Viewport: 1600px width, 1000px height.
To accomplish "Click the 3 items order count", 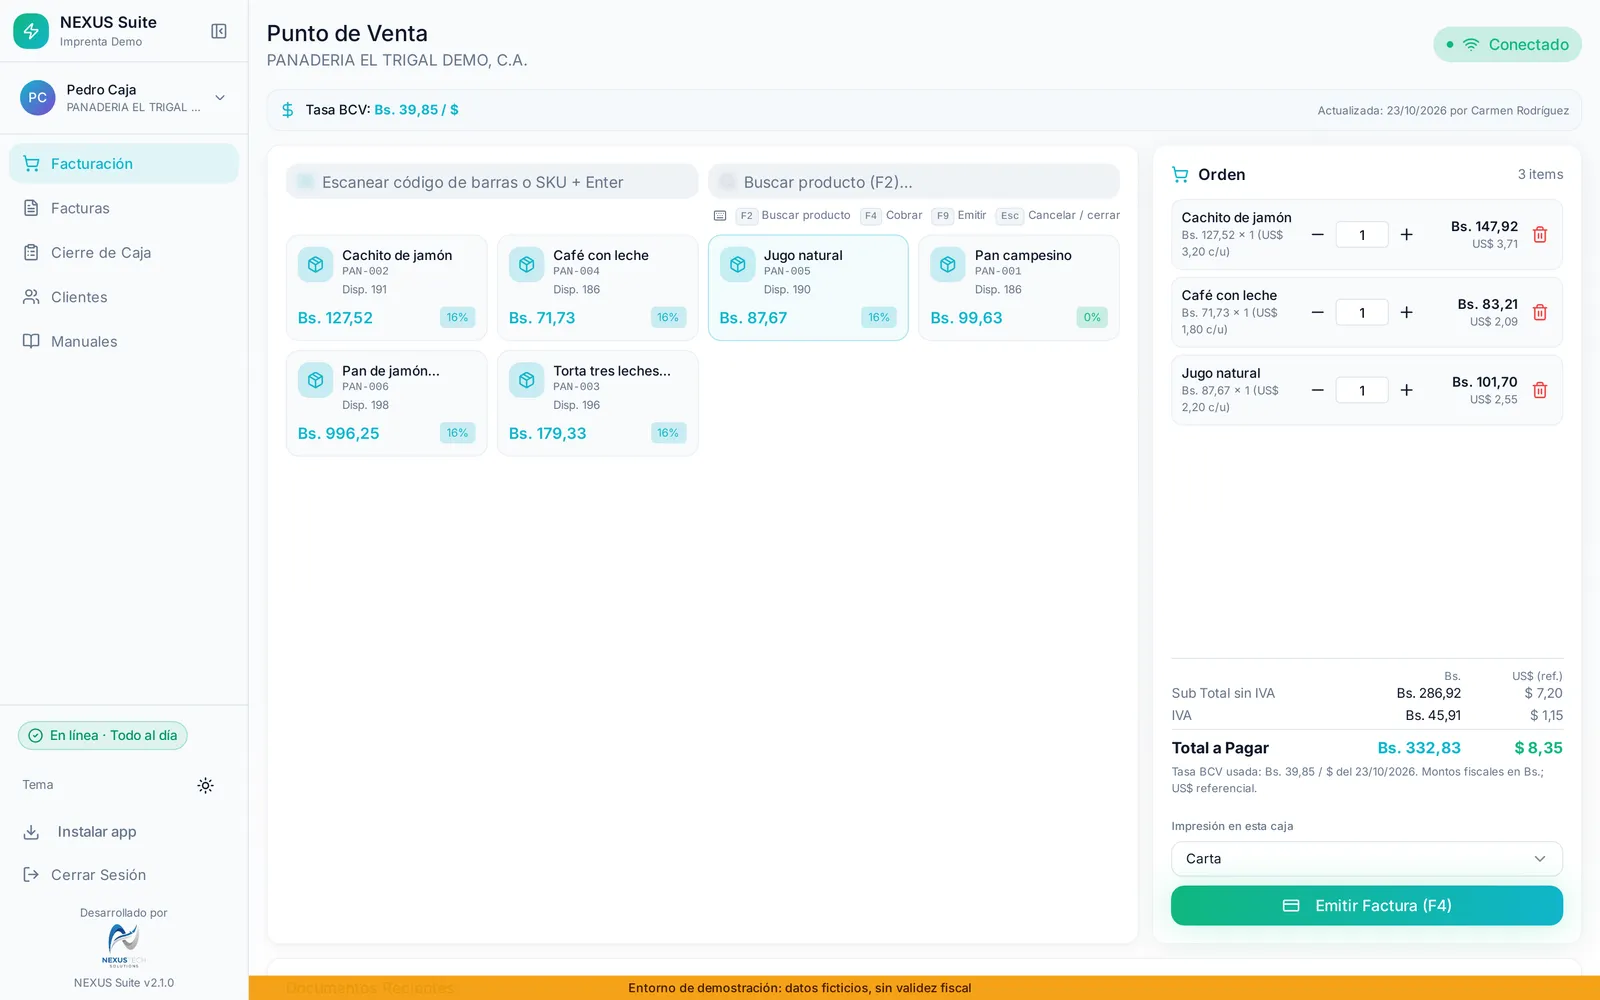I will click(x=1540, y=174).
